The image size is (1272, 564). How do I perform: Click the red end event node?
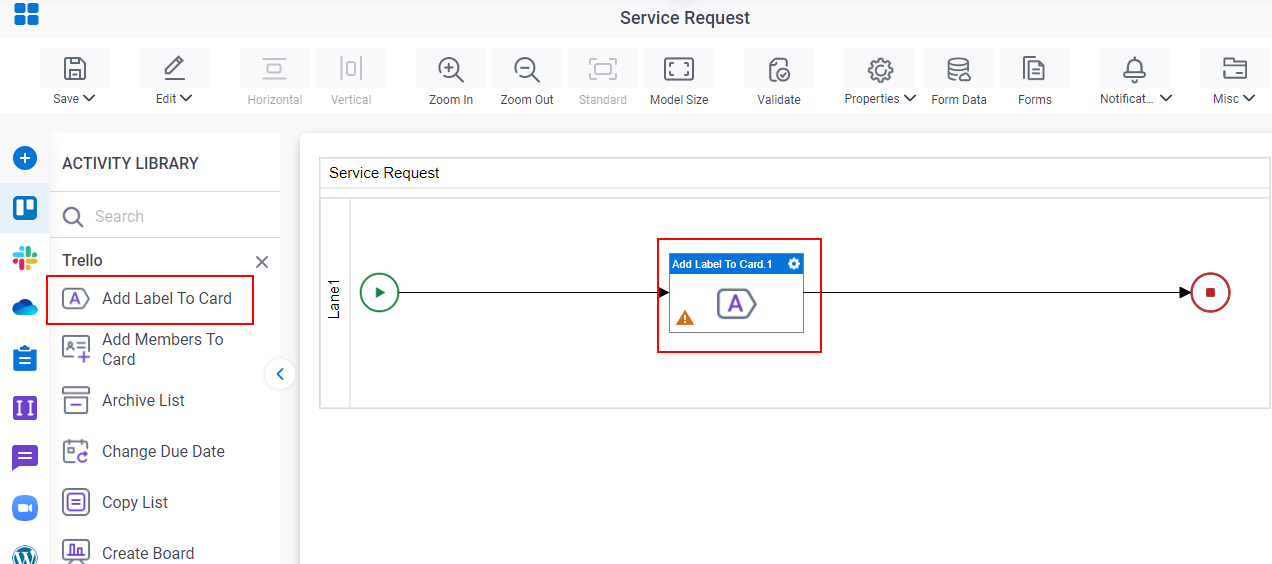1210,293
